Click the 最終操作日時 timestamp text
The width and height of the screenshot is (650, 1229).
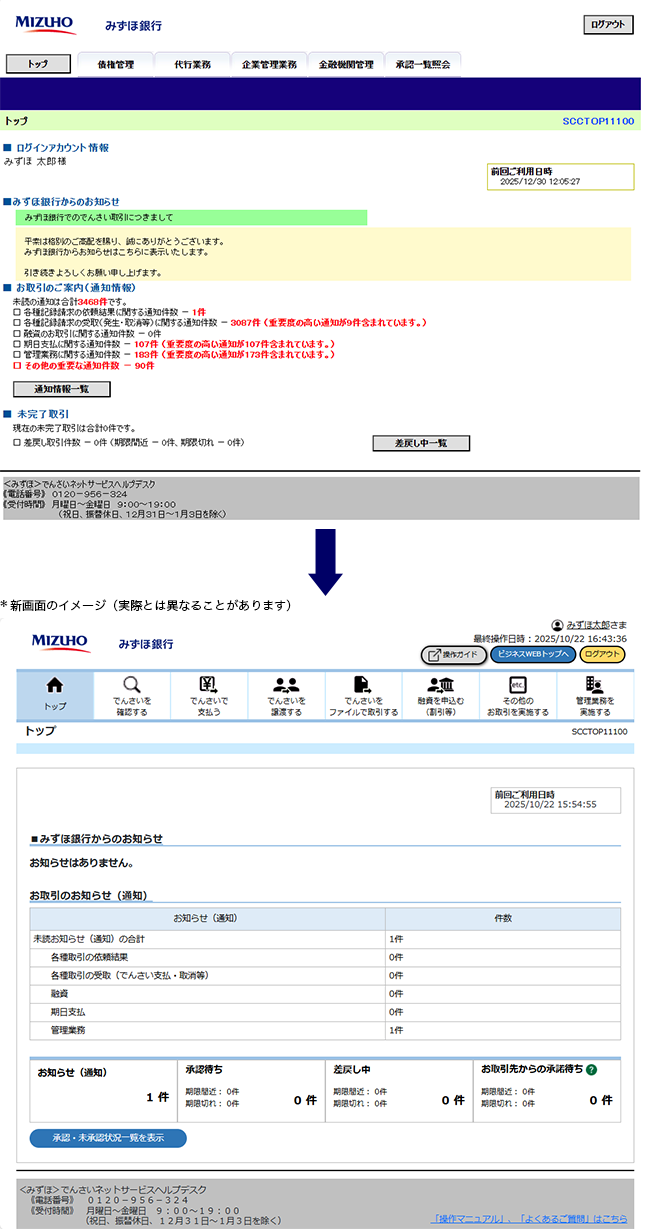(x=550, y=638)
